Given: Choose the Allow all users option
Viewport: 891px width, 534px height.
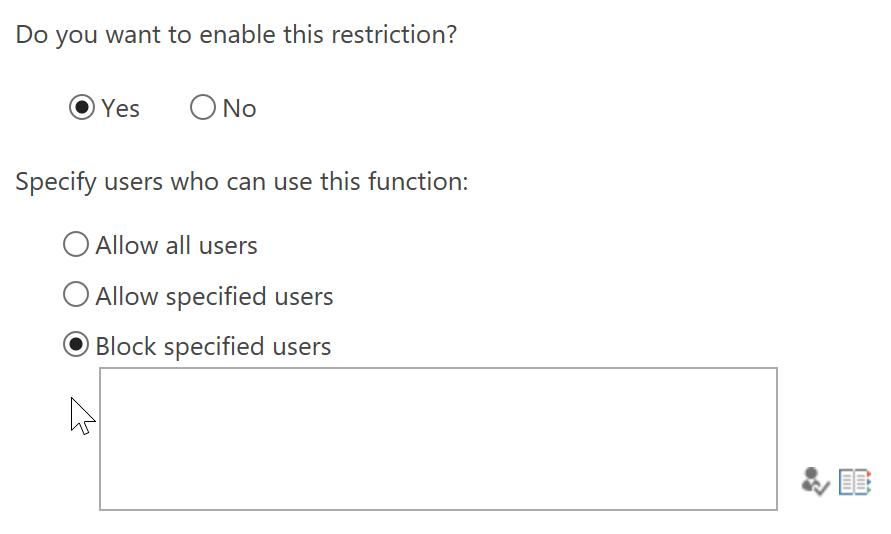Looking at the screenshot, I should [76, 244].
